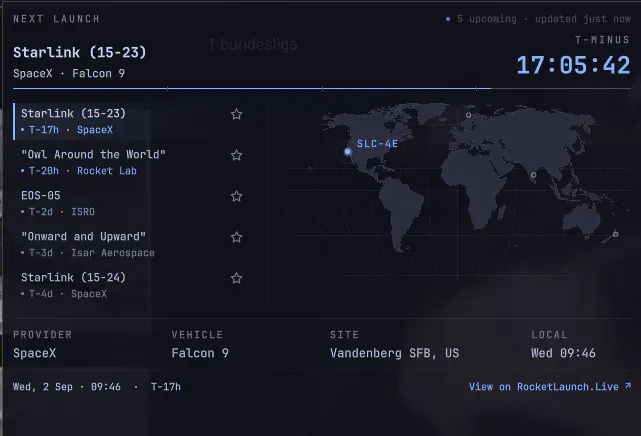Click the Falcon 9 vehicle value

point(200,353)
